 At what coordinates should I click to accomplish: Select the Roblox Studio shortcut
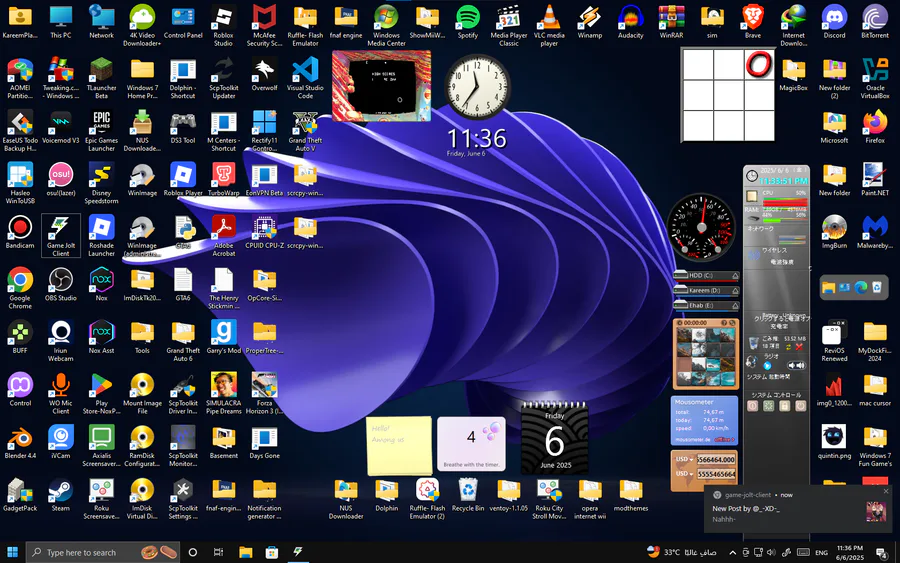[223, 25]
